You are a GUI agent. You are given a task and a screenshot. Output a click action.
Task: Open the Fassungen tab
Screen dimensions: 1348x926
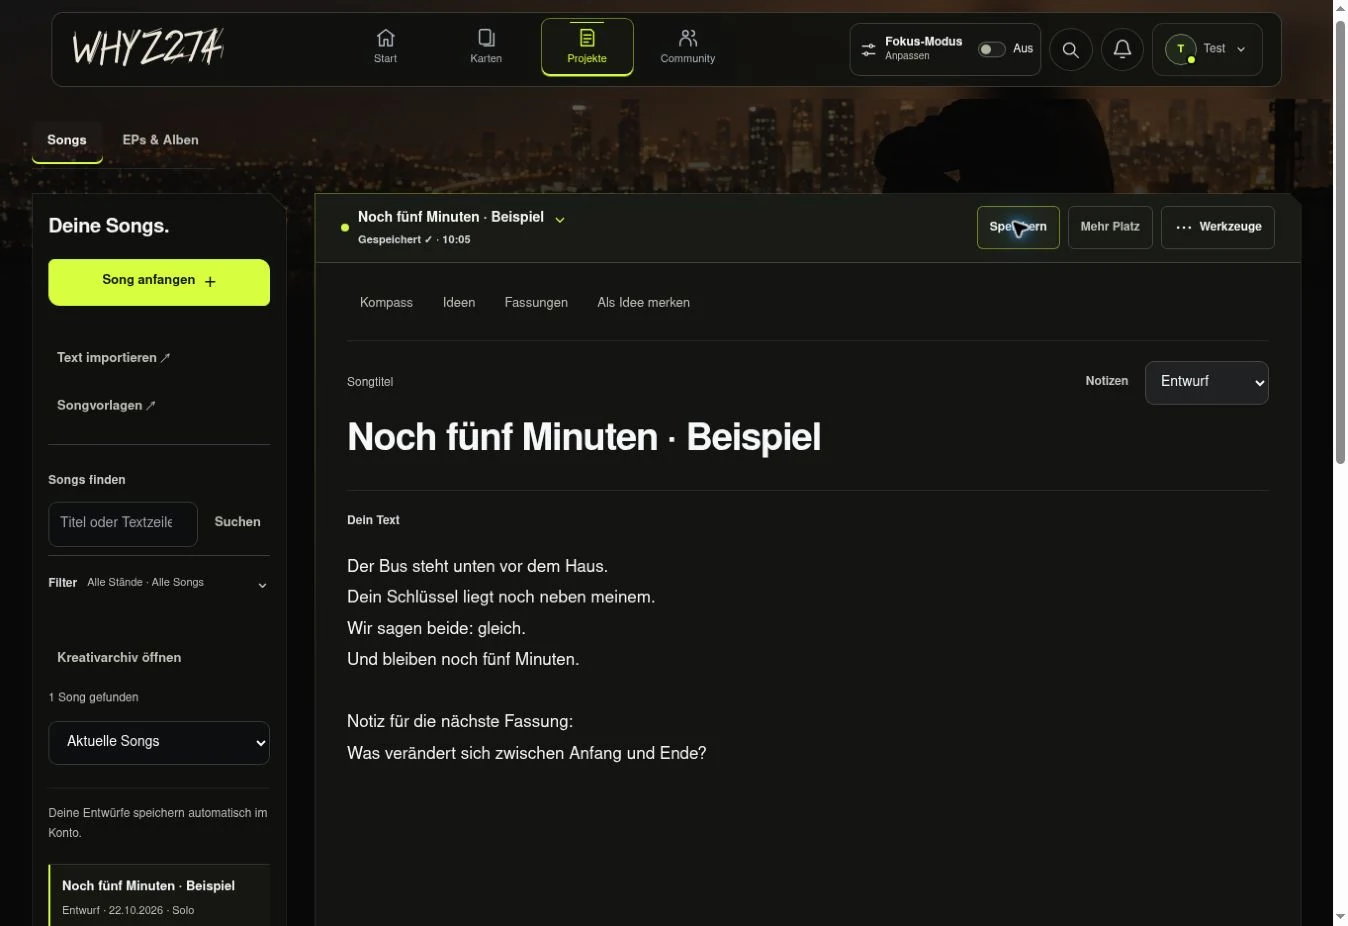click(x=536, y=303)
